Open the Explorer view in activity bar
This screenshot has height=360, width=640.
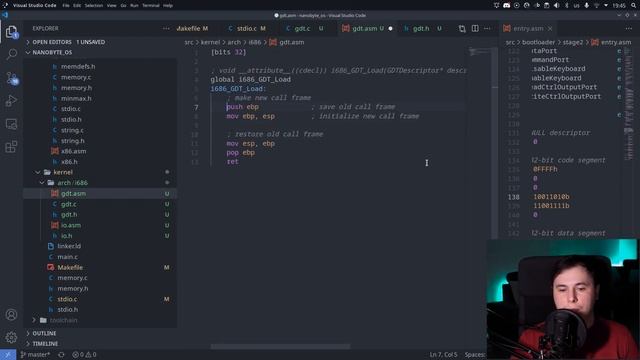pos(11,32)
